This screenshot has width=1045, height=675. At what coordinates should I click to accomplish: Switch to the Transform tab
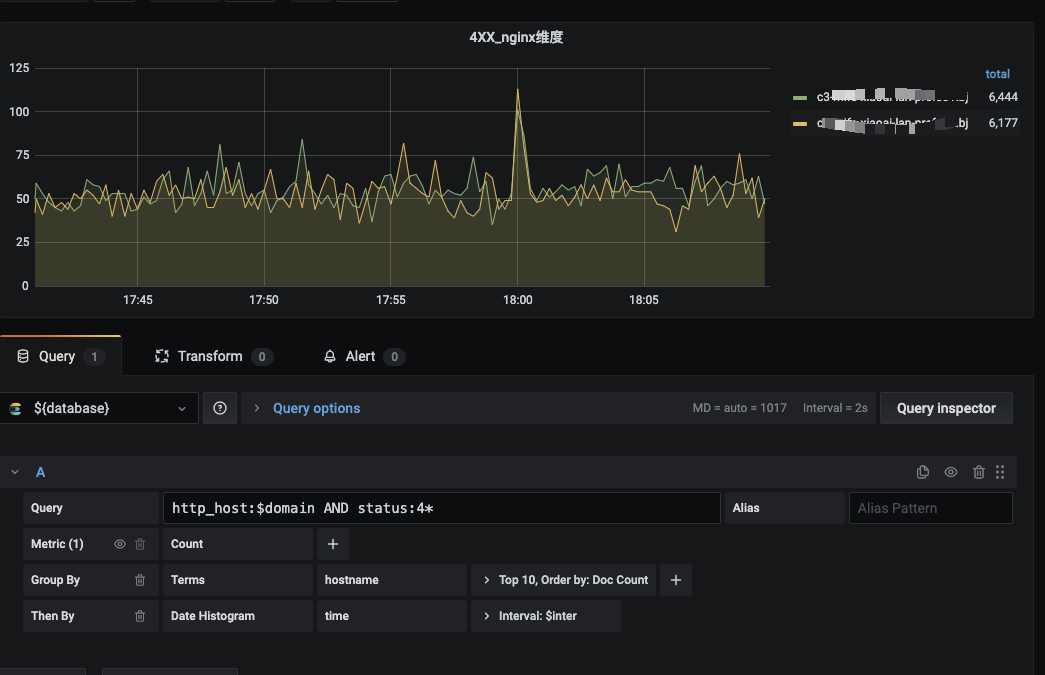(x=210, y=356)
